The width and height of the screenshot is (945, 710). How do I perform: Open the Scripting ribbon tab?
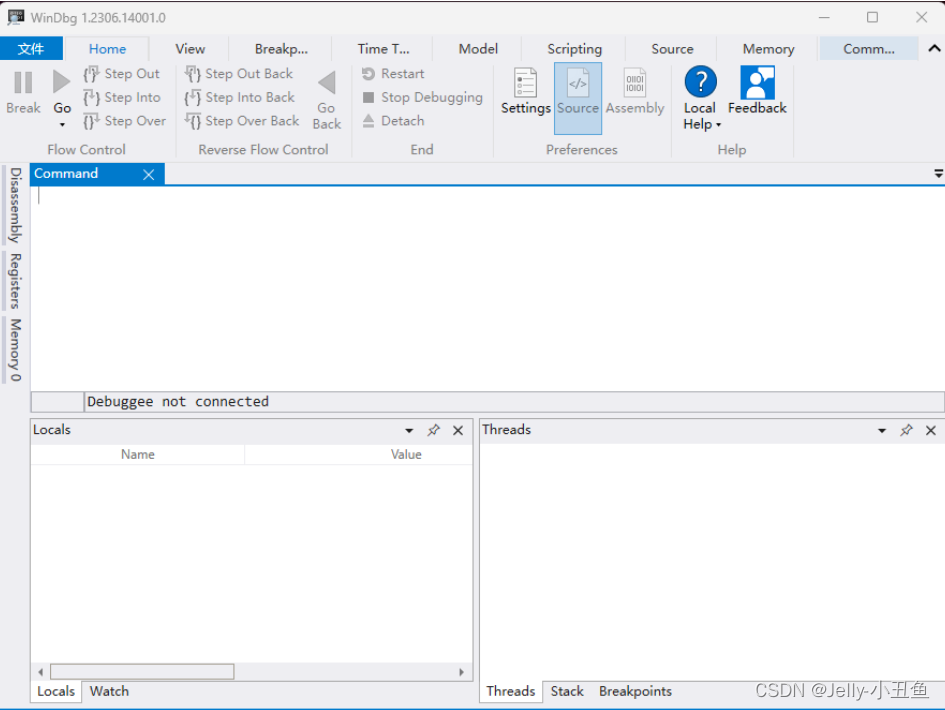(x=574, y=49)
